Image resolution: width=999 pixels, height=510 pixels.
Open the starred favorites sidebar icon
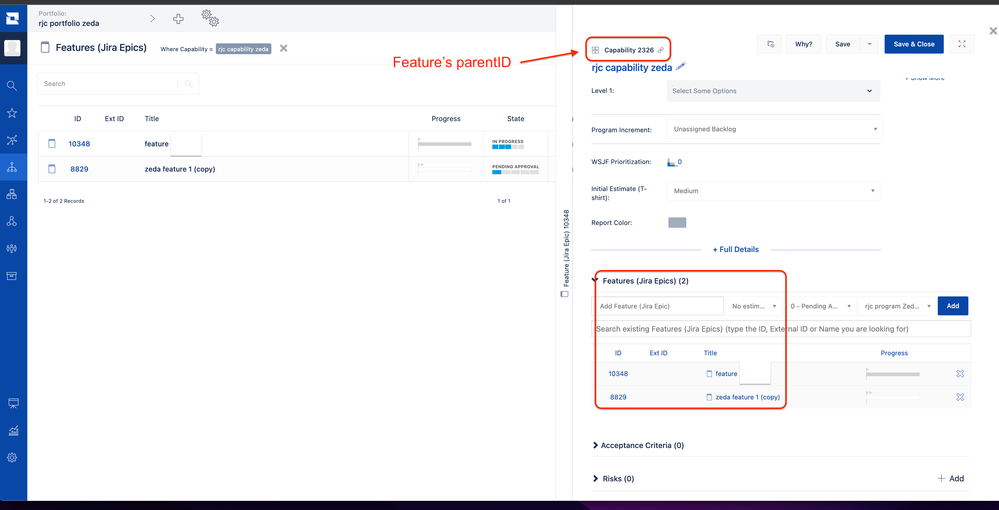[12, 113]
